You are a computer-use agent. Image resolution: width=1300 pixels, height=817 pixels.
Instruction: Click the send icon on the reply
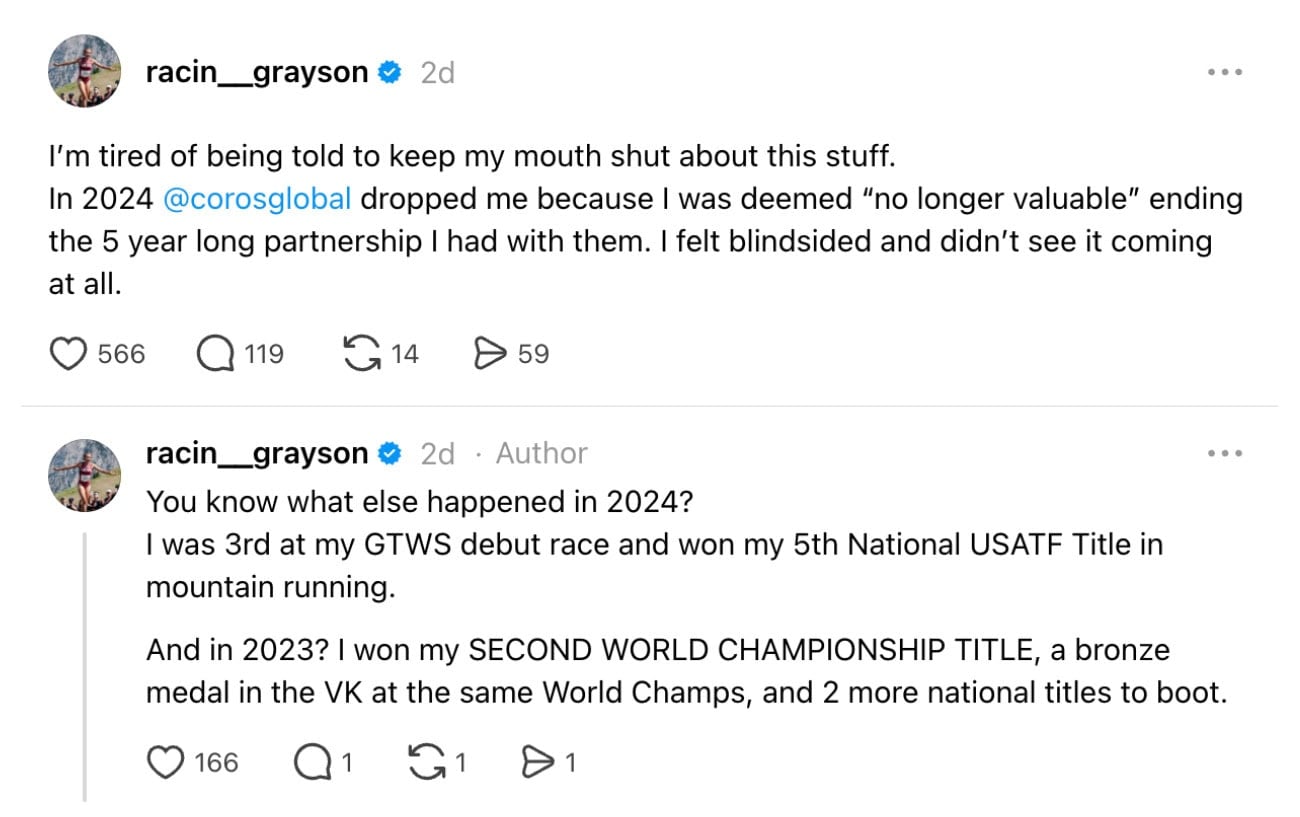540,761
